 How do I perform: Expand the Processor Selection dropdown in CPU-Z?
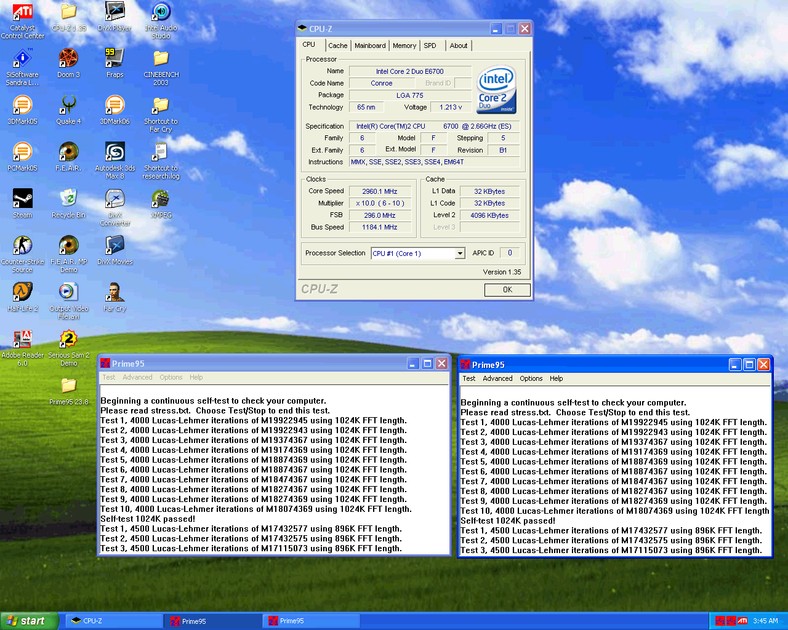click(460, 254)
